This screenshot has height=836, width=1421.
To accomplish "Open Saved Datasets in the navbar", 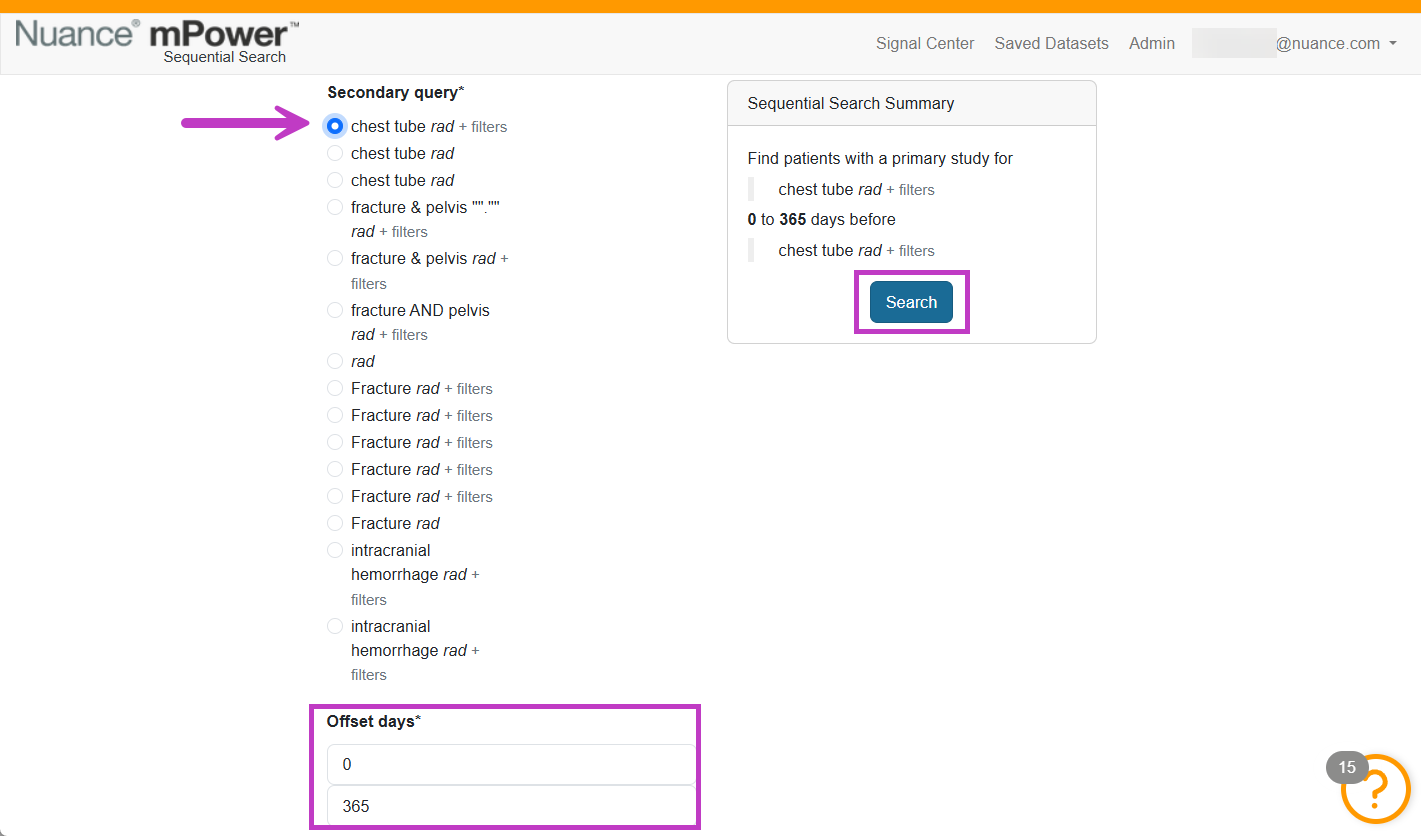I will point(1051,43).
